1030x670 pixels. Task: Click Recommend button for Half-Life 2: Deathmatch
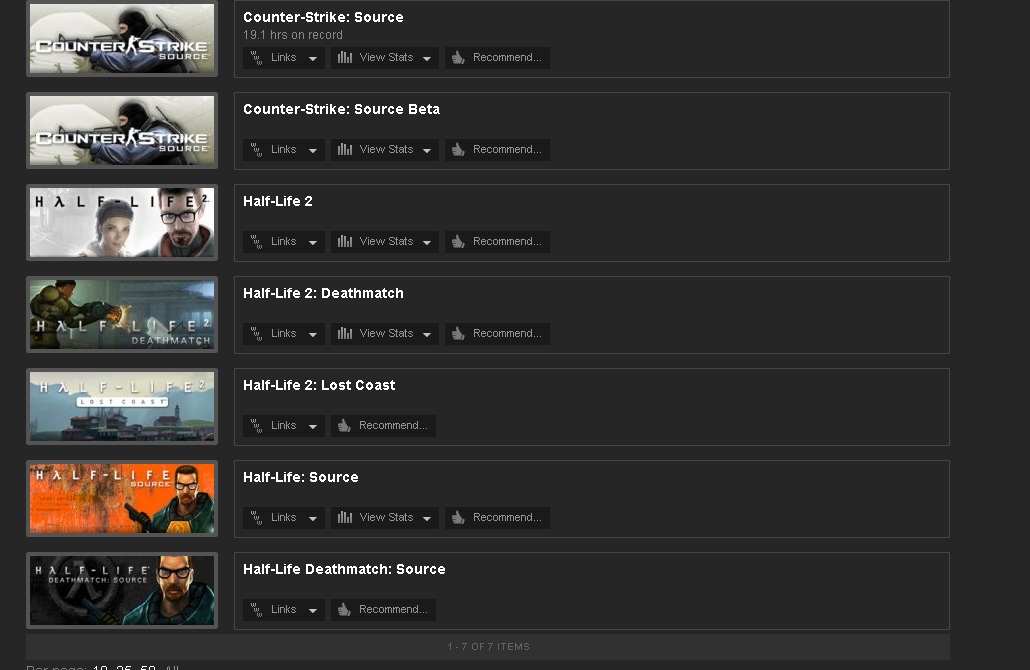(497, 334)
